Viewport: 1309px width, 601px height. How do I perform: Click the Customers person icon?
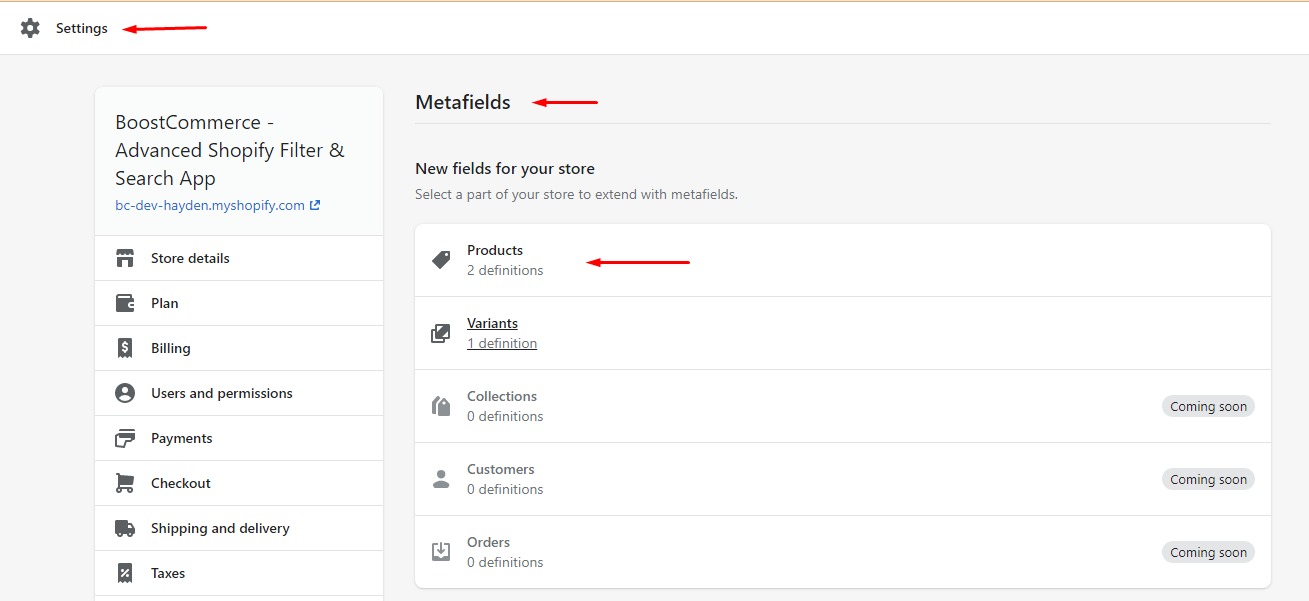(440, 478)
